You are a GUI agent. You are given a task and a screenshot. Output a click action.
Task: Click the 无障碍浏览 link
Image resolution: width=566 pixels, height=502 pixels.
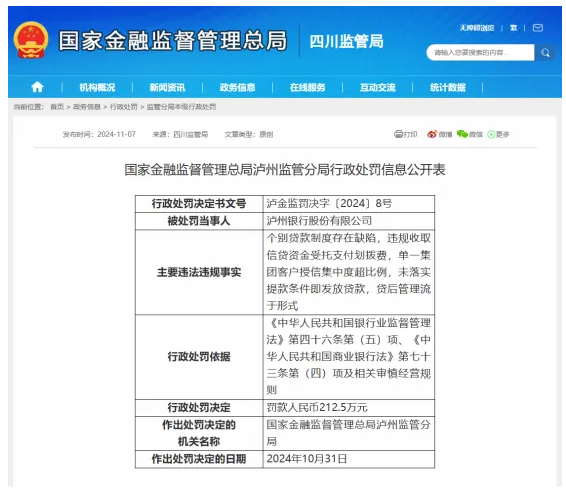pyautogui.click(x=477, y=28)
